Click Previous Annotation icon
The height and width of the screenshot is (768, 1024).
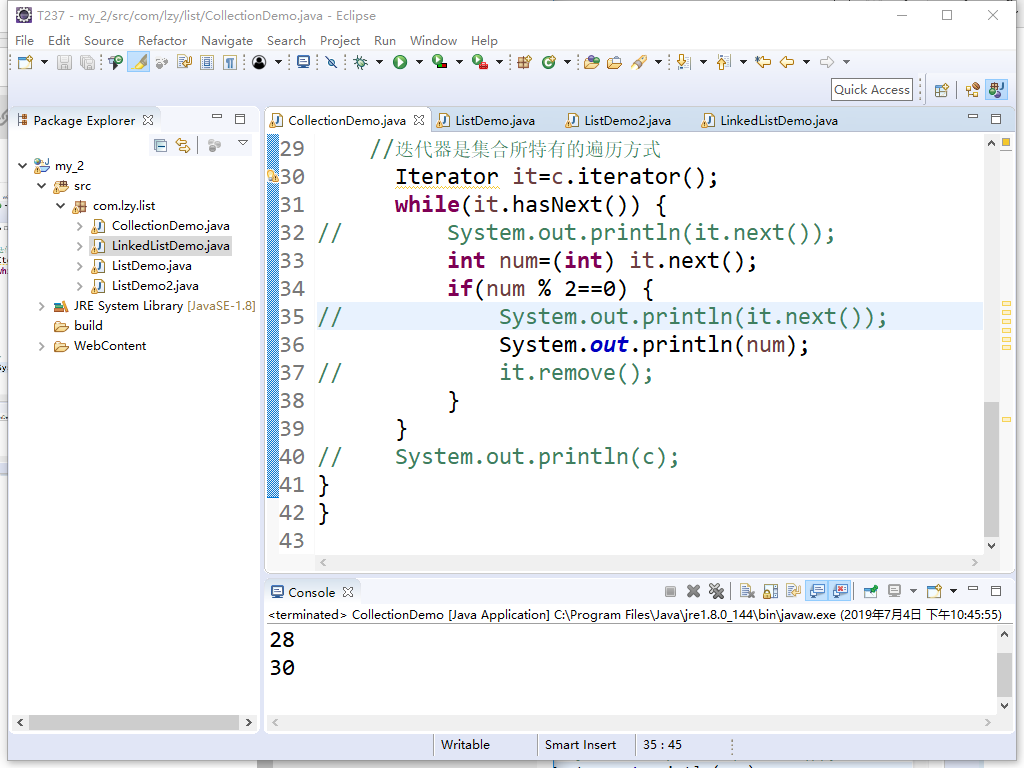[x=723, y=62]
